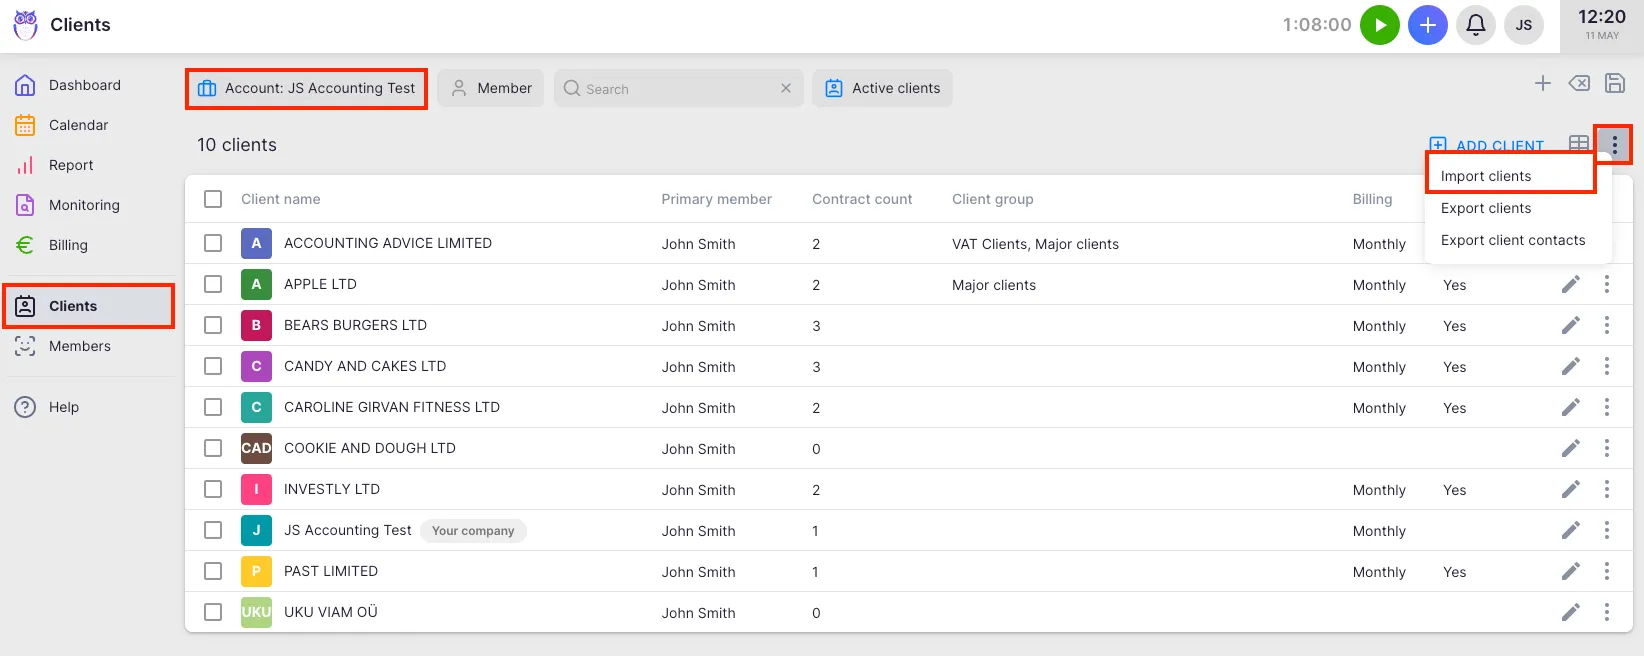The height and width of the screenshot is (656, 1644).
Task: Open the JS user profile avatar
Action: [x=1524, y=25]
